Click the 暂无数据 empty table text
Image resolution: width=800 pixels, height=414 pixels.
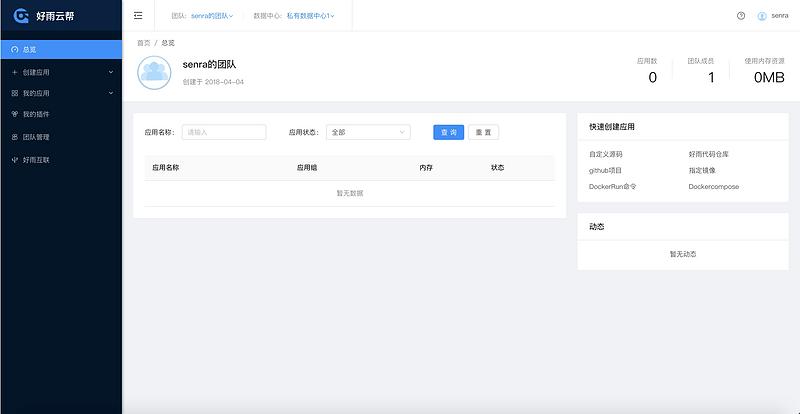350,193
